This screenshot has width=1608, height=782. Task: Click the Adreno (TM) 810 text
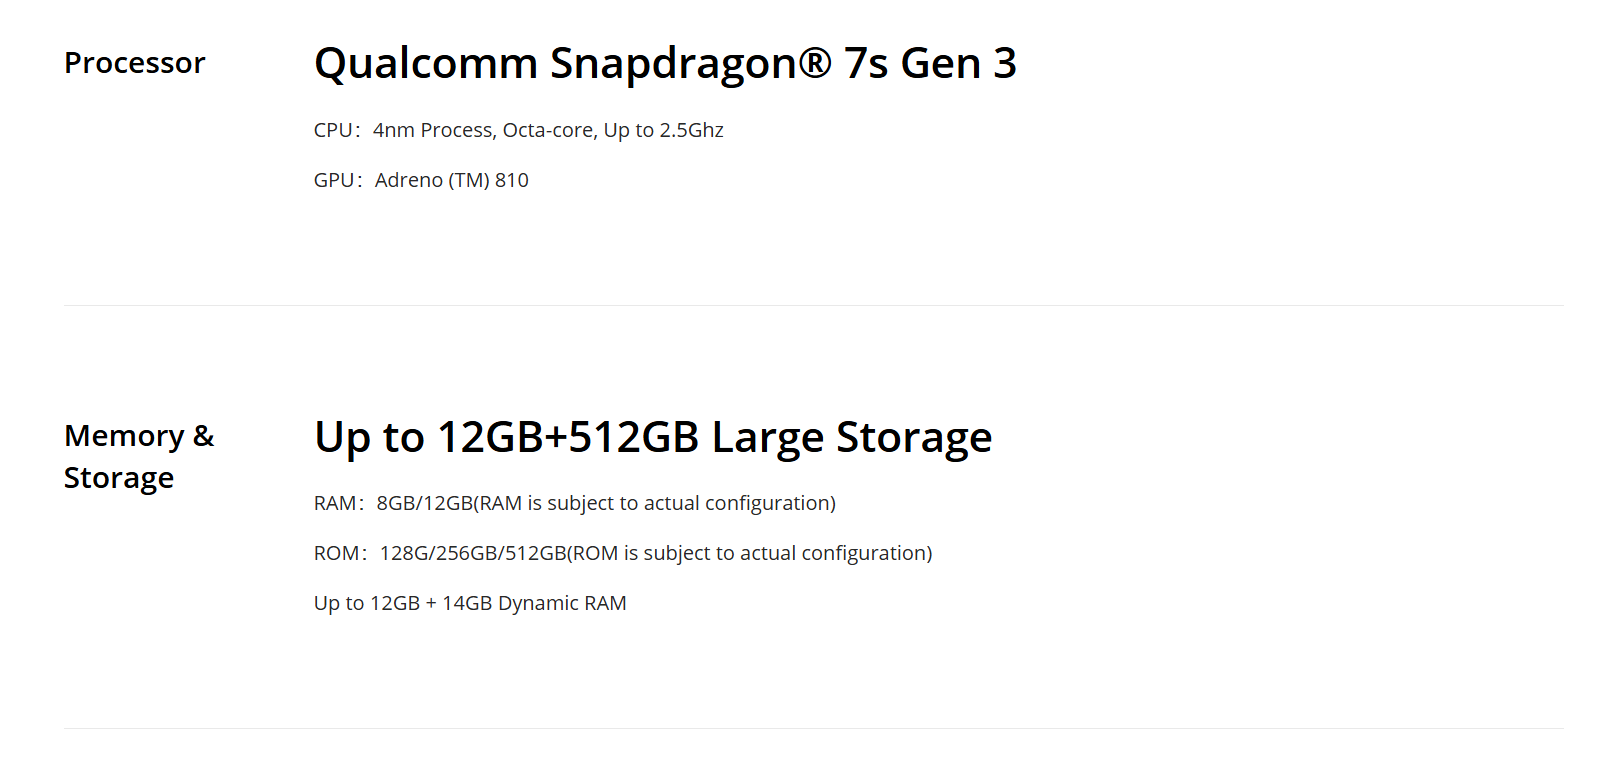[451, 180]
